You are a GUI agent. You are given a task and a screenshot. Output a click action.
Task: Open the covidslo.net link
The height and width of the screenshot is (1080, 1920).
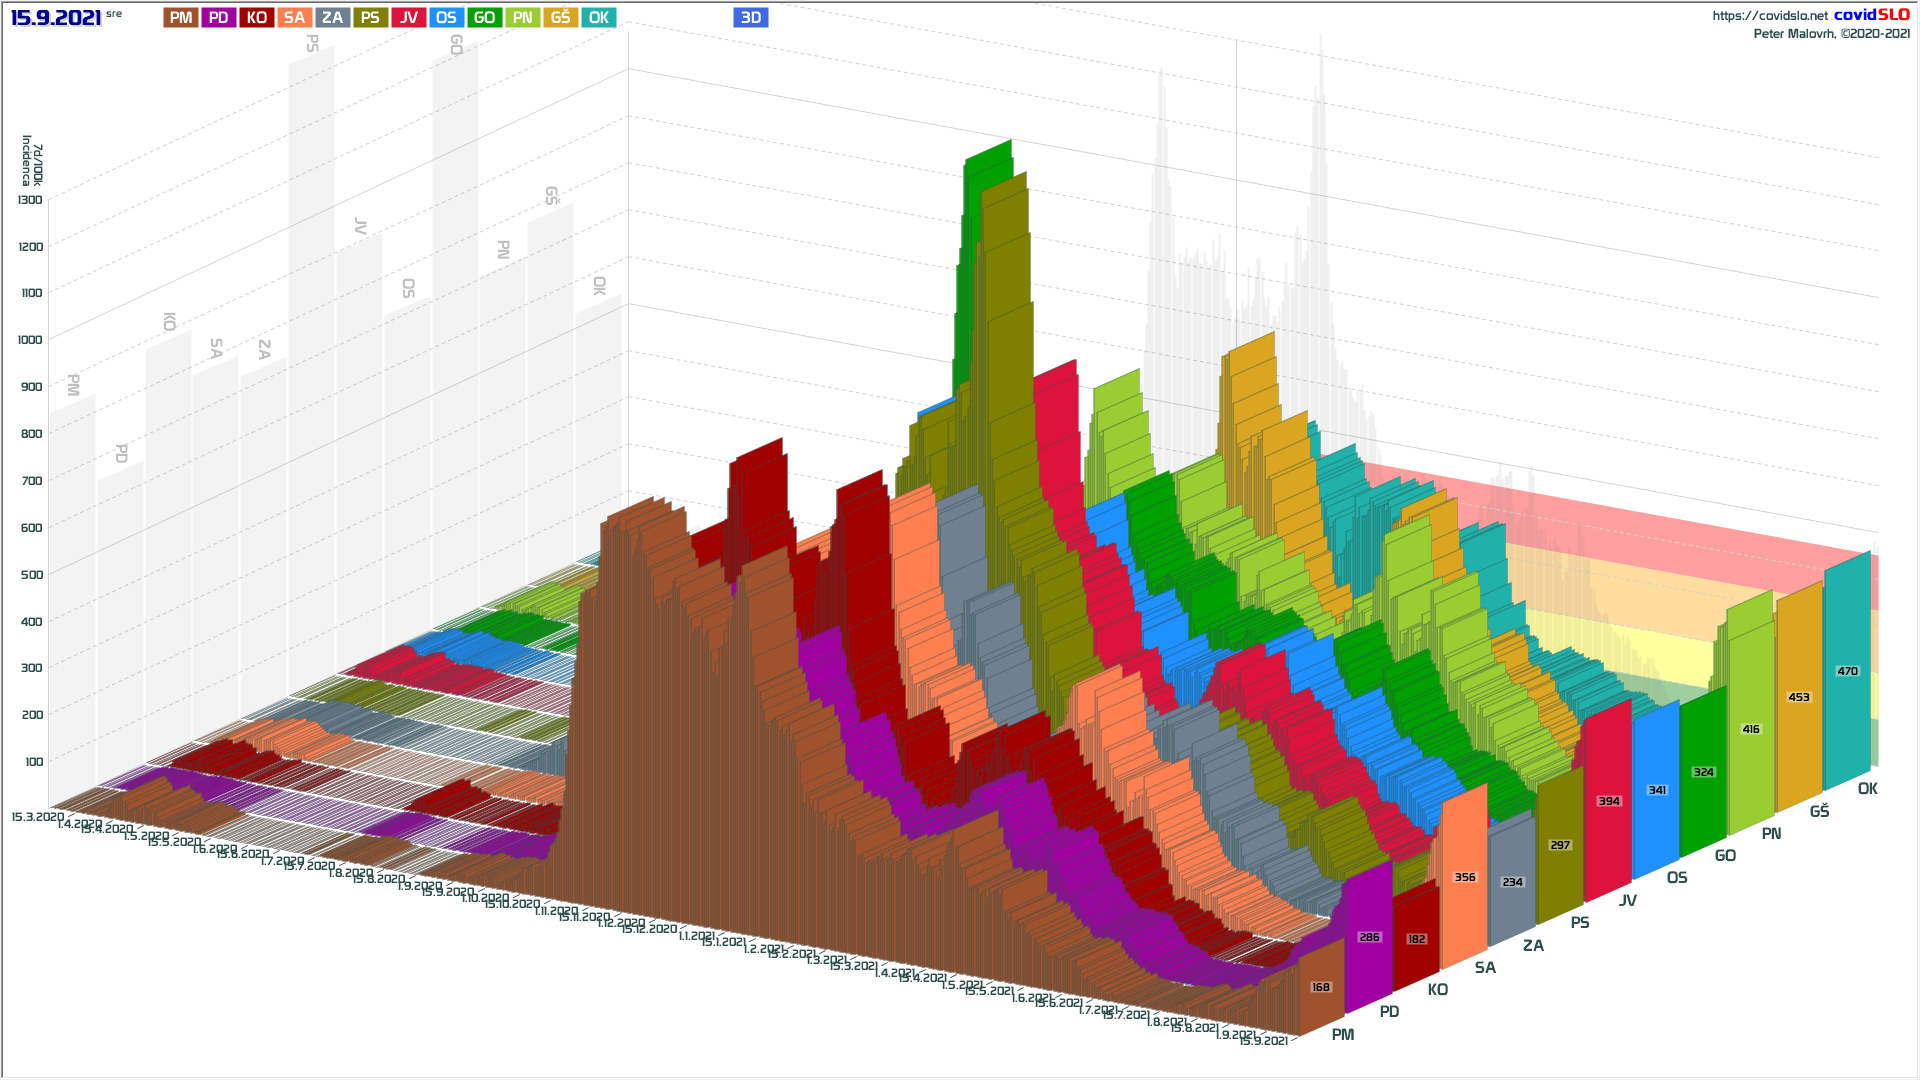point(1769,16)
